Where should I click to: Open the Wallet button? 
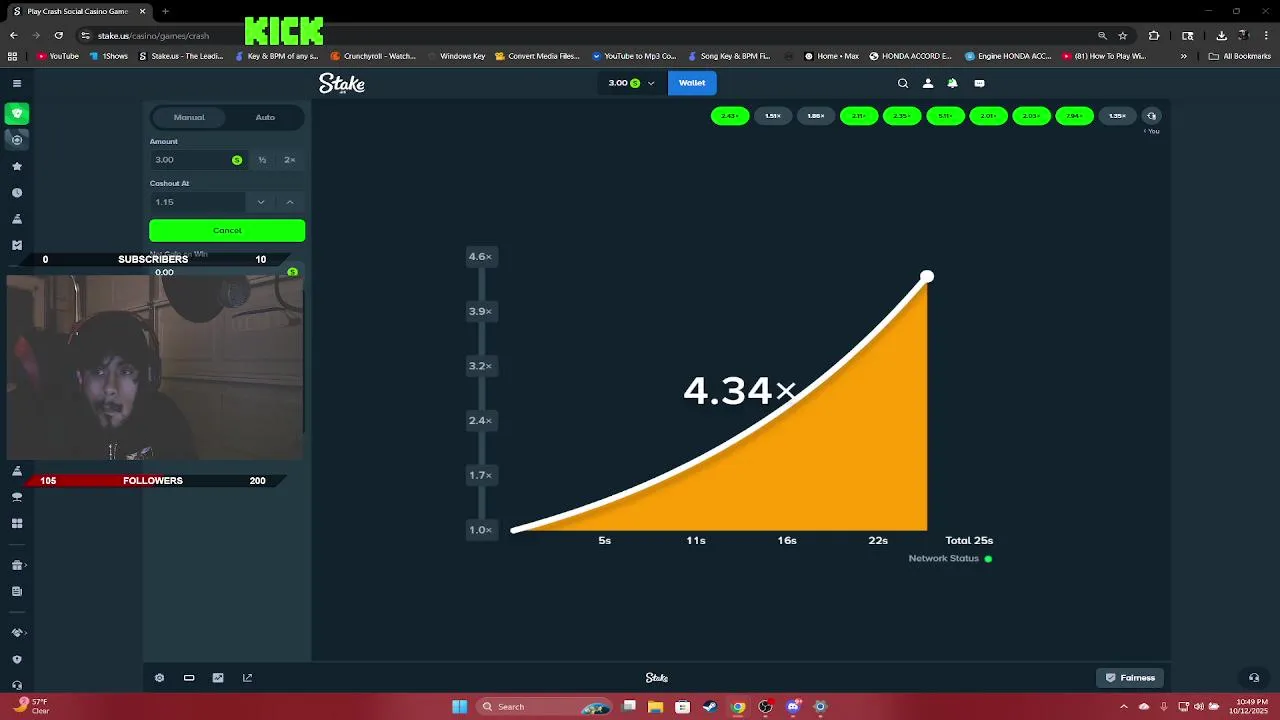pyautogui.click(x=692, y=83)
